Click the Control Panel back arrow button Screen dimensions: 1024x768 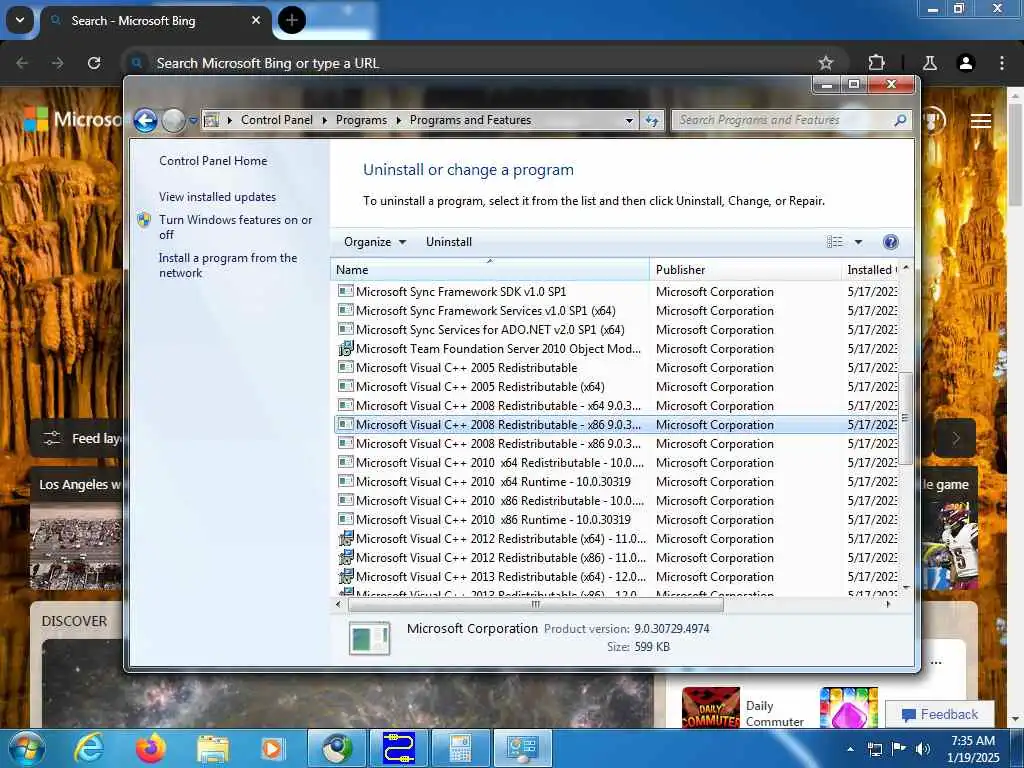145,121
